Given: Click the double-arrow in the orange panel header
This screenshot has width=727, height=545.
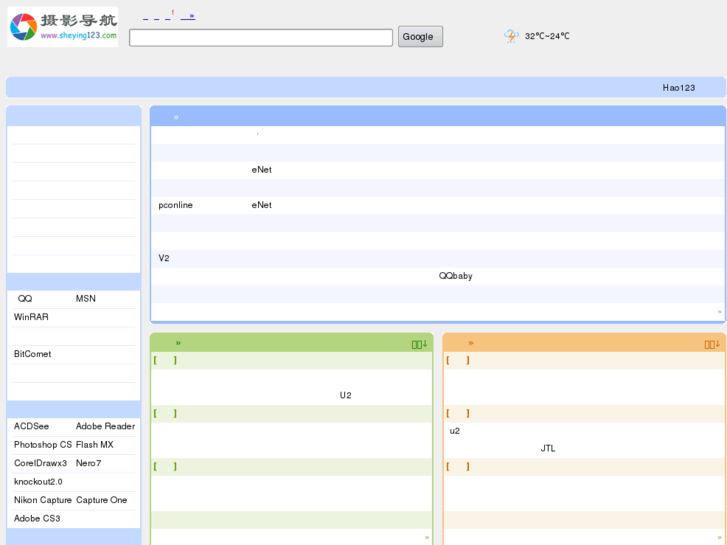Looking at the screenshot, I should coord(471,343).
